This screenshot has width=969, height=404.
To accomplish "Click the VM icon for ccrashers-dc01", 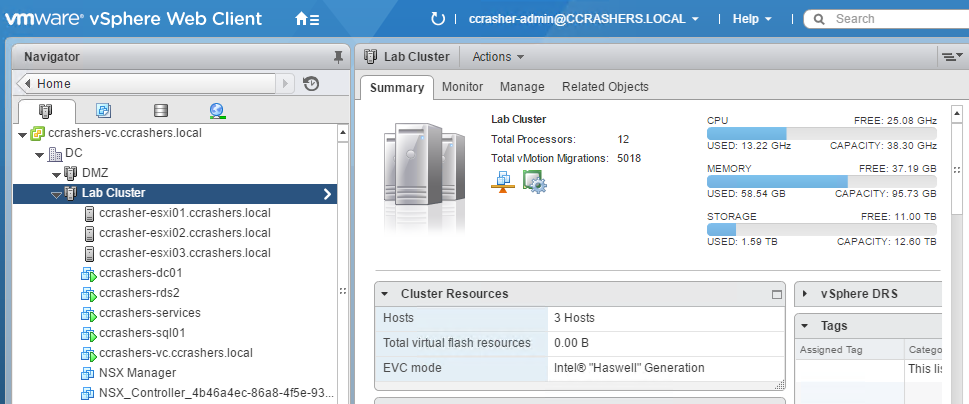I will point(88,274).
